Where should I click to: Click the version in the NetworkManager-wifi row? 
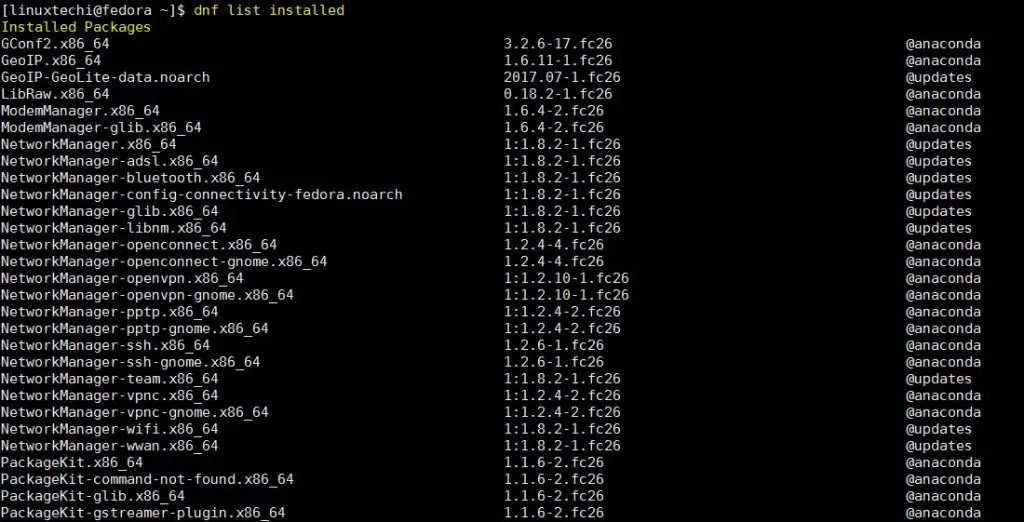pyautogui.click(x=562, y=429)
